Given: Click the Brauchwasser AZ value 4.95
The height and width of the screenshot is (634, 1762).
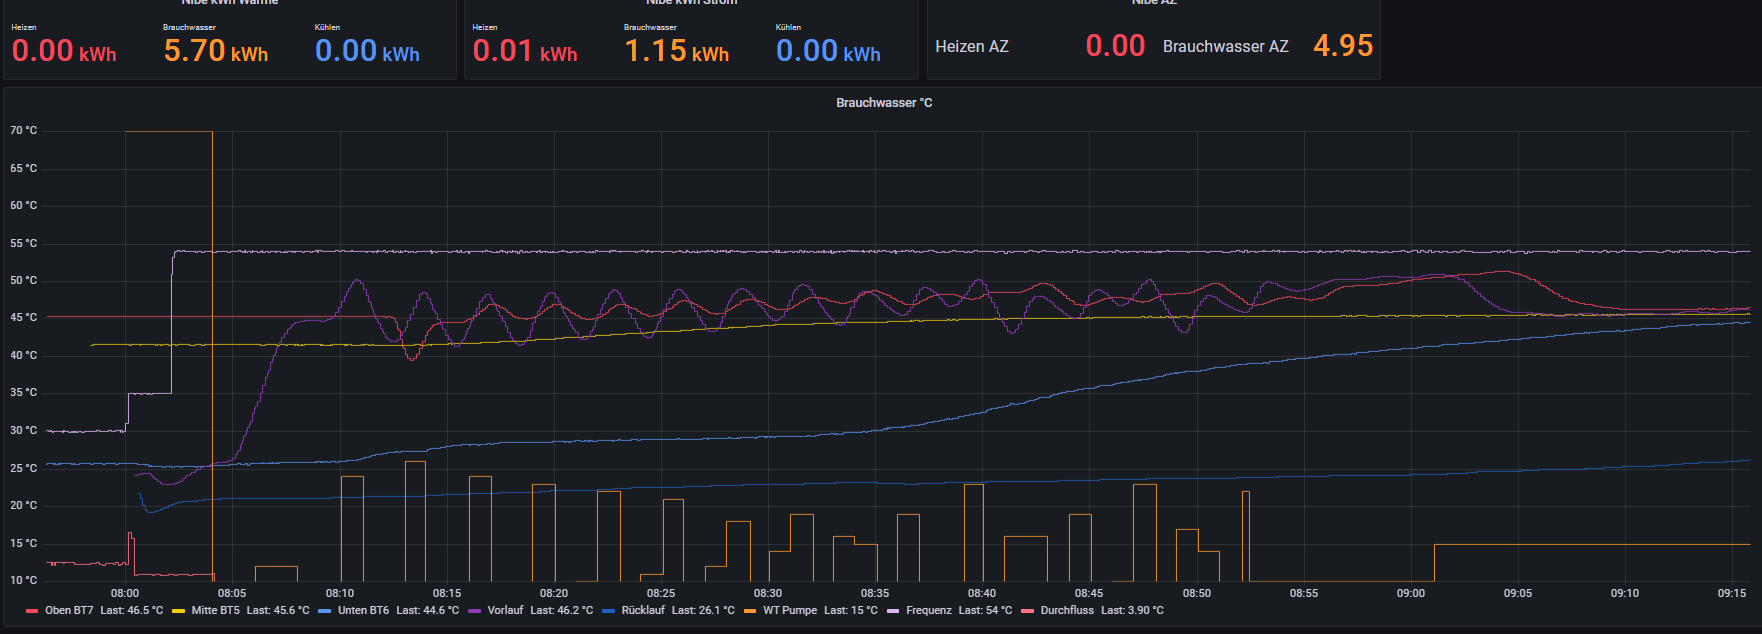Looking at the screenshot, I should [x=1343, y=45].
